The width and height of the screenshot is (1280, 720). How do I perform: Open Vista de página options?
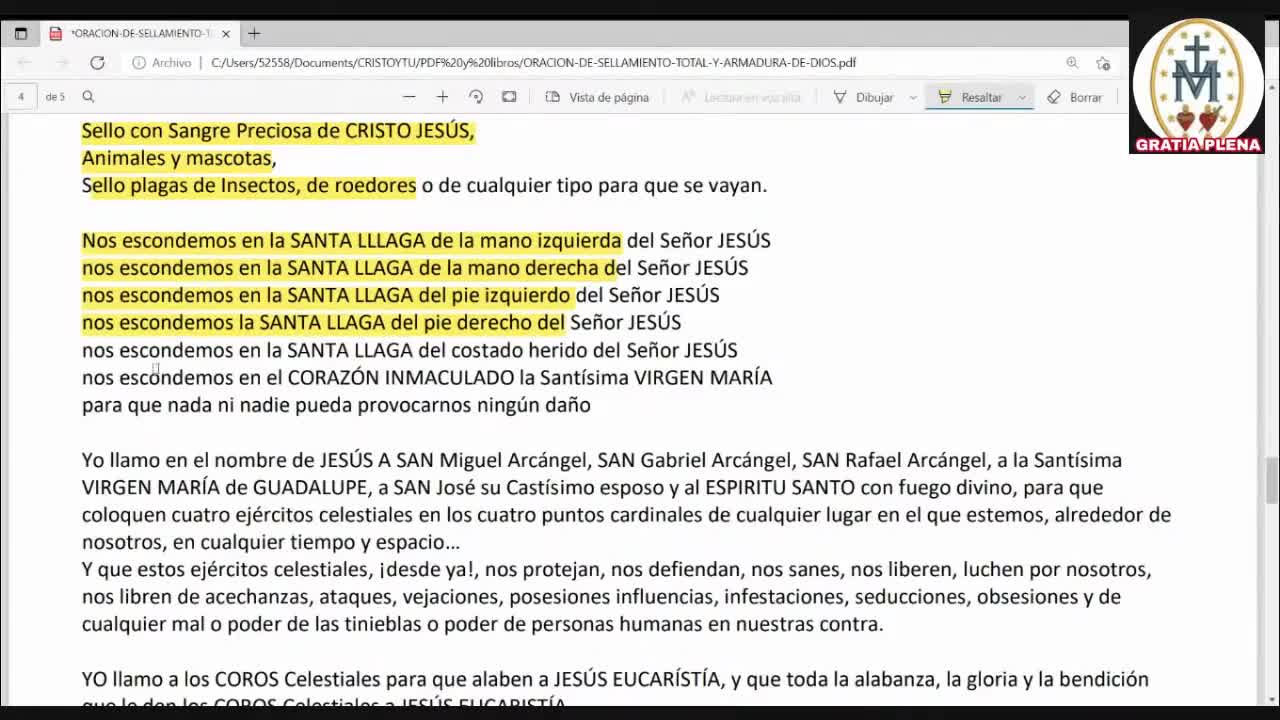(x=597, y=97)
